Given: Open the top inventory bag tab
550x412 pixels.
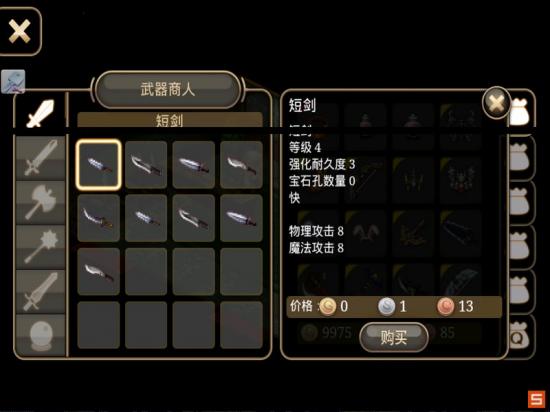Looking at the screenshot, I should click(520, 113).
